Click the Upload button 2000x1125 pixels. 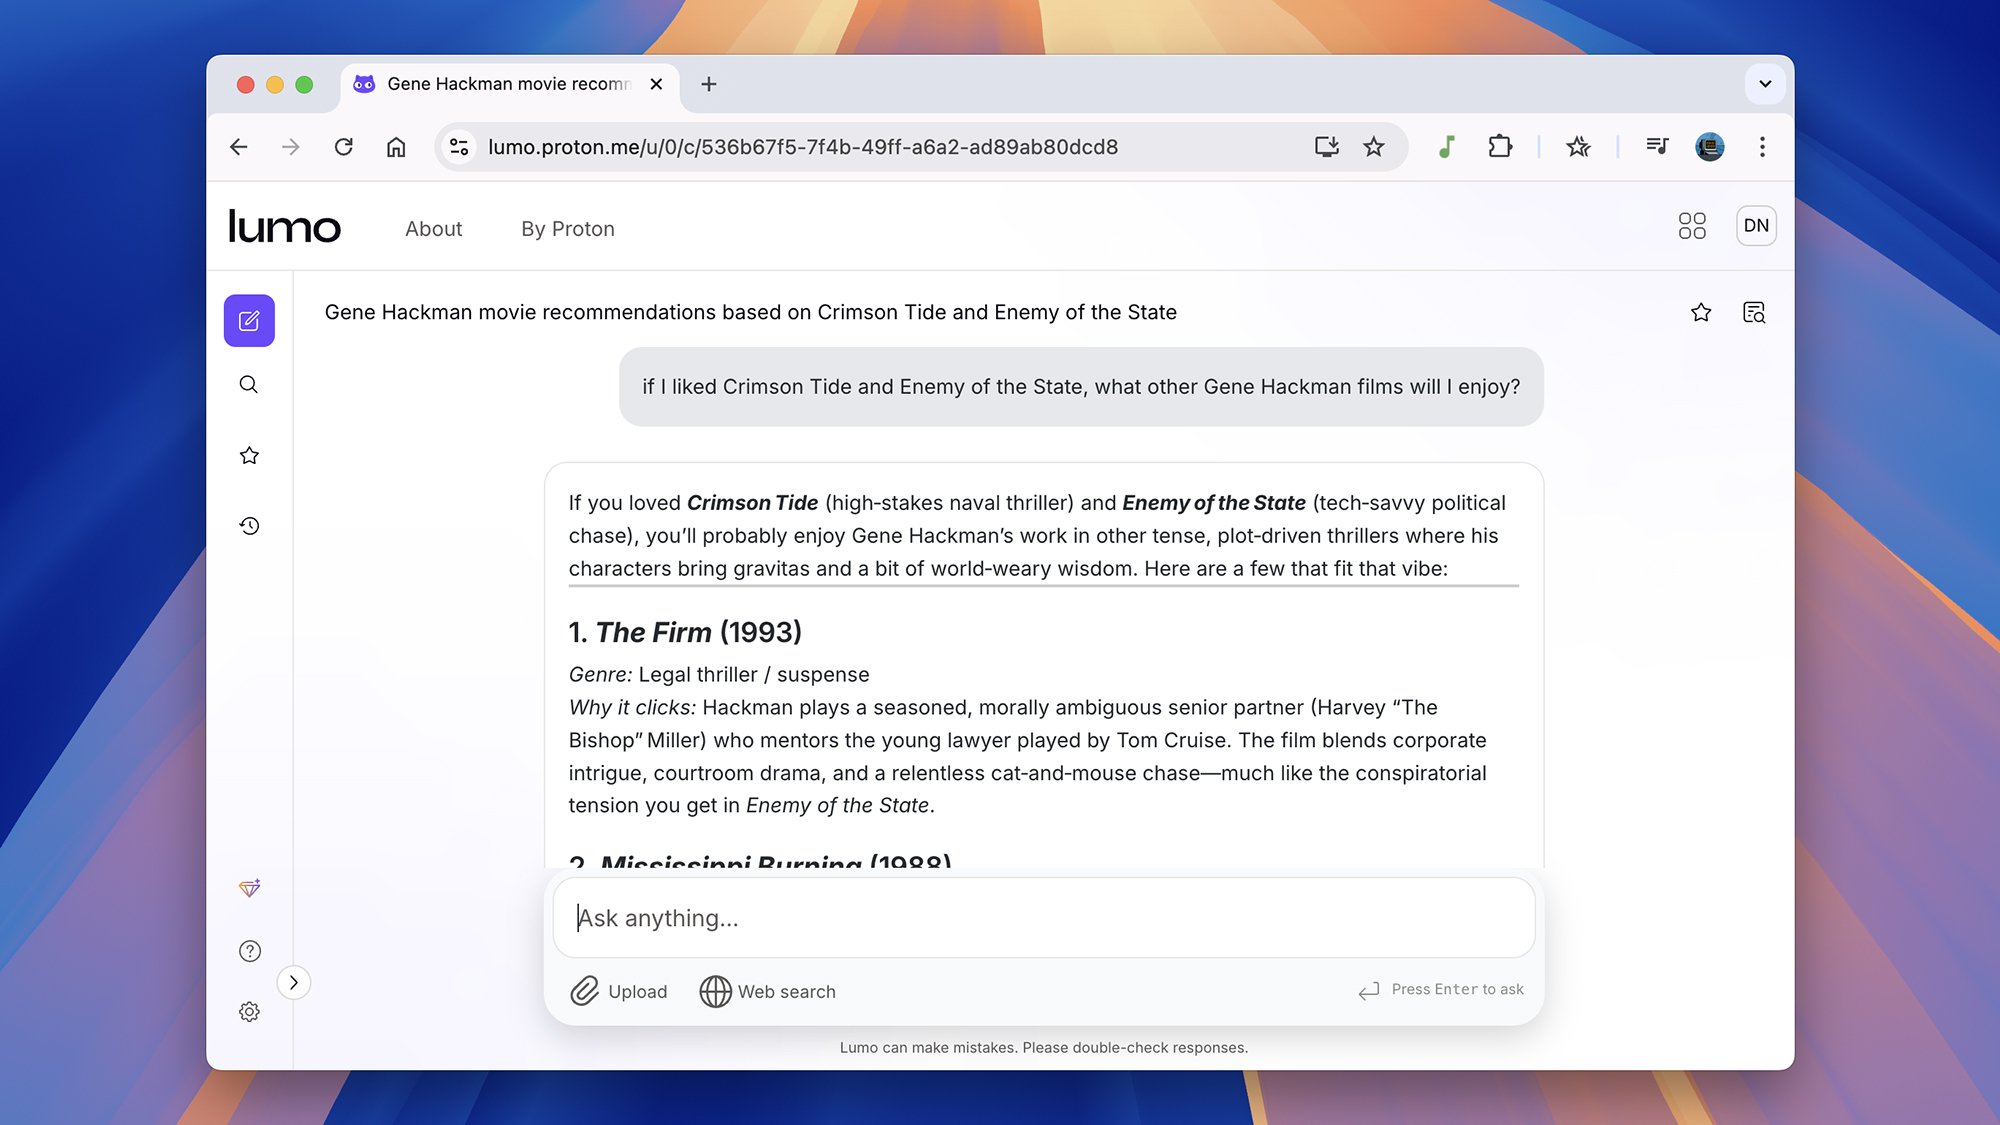coord(619,991)
